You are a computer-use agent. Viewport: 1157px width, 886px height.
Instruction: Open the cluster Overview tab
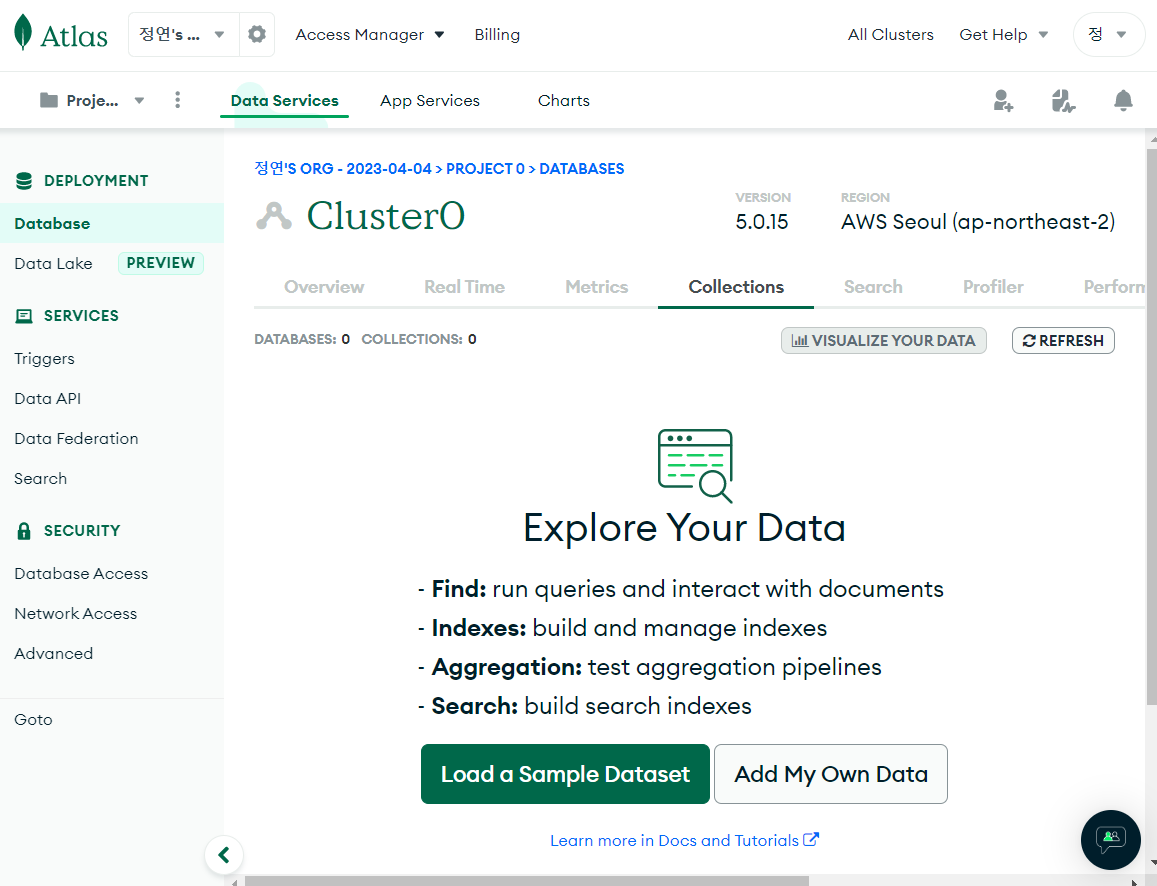[324, 287]
